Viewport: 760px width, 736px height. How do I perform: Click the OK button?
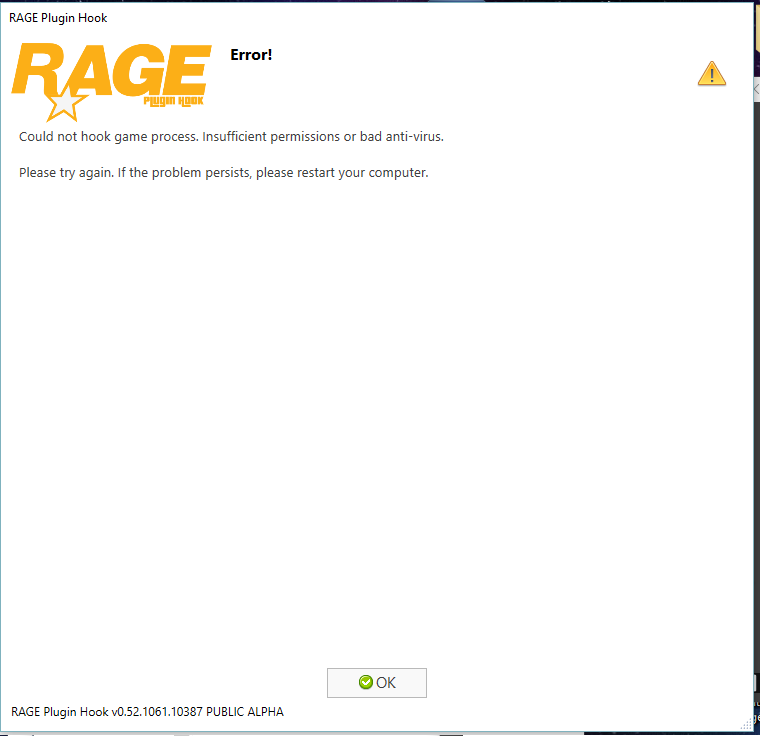(377, 683)
